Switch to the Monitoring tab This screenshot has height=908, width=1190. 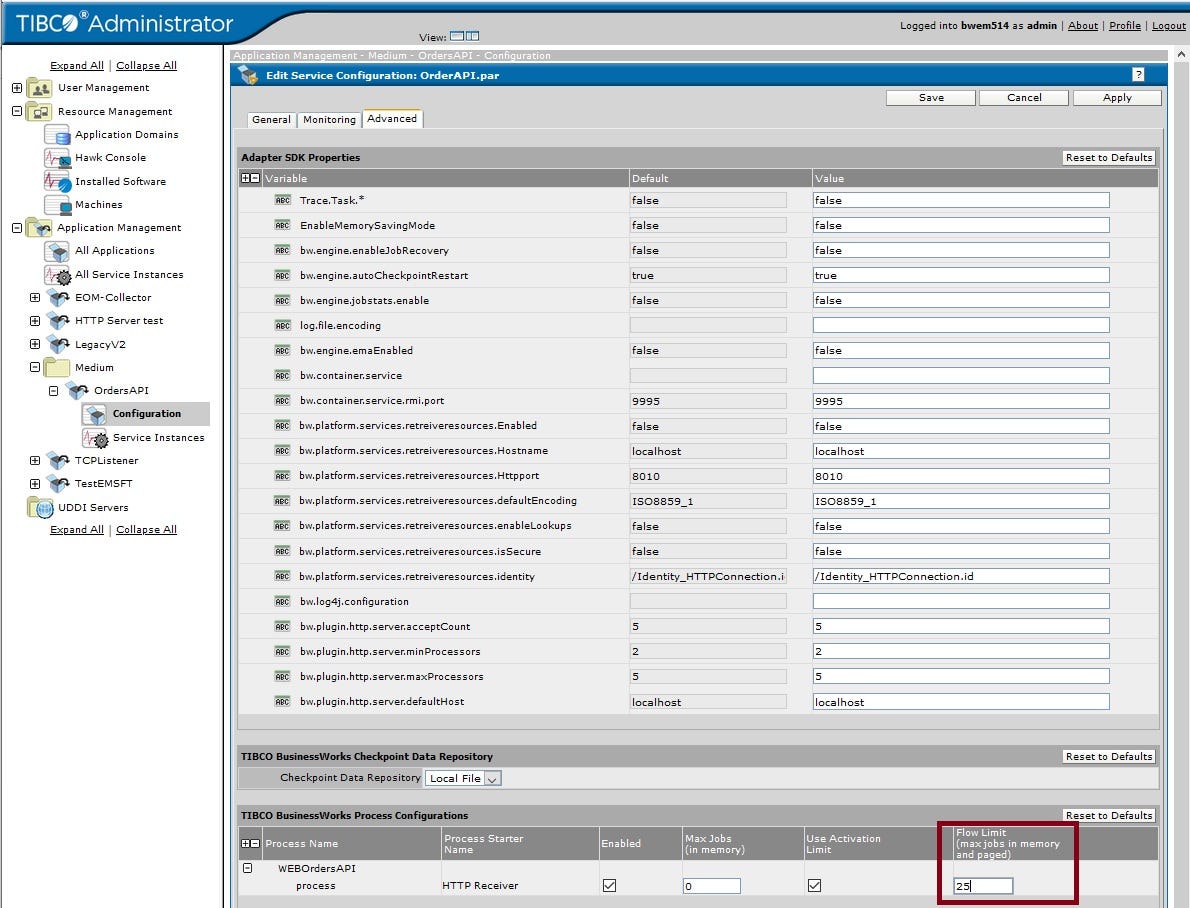point(330,118)
